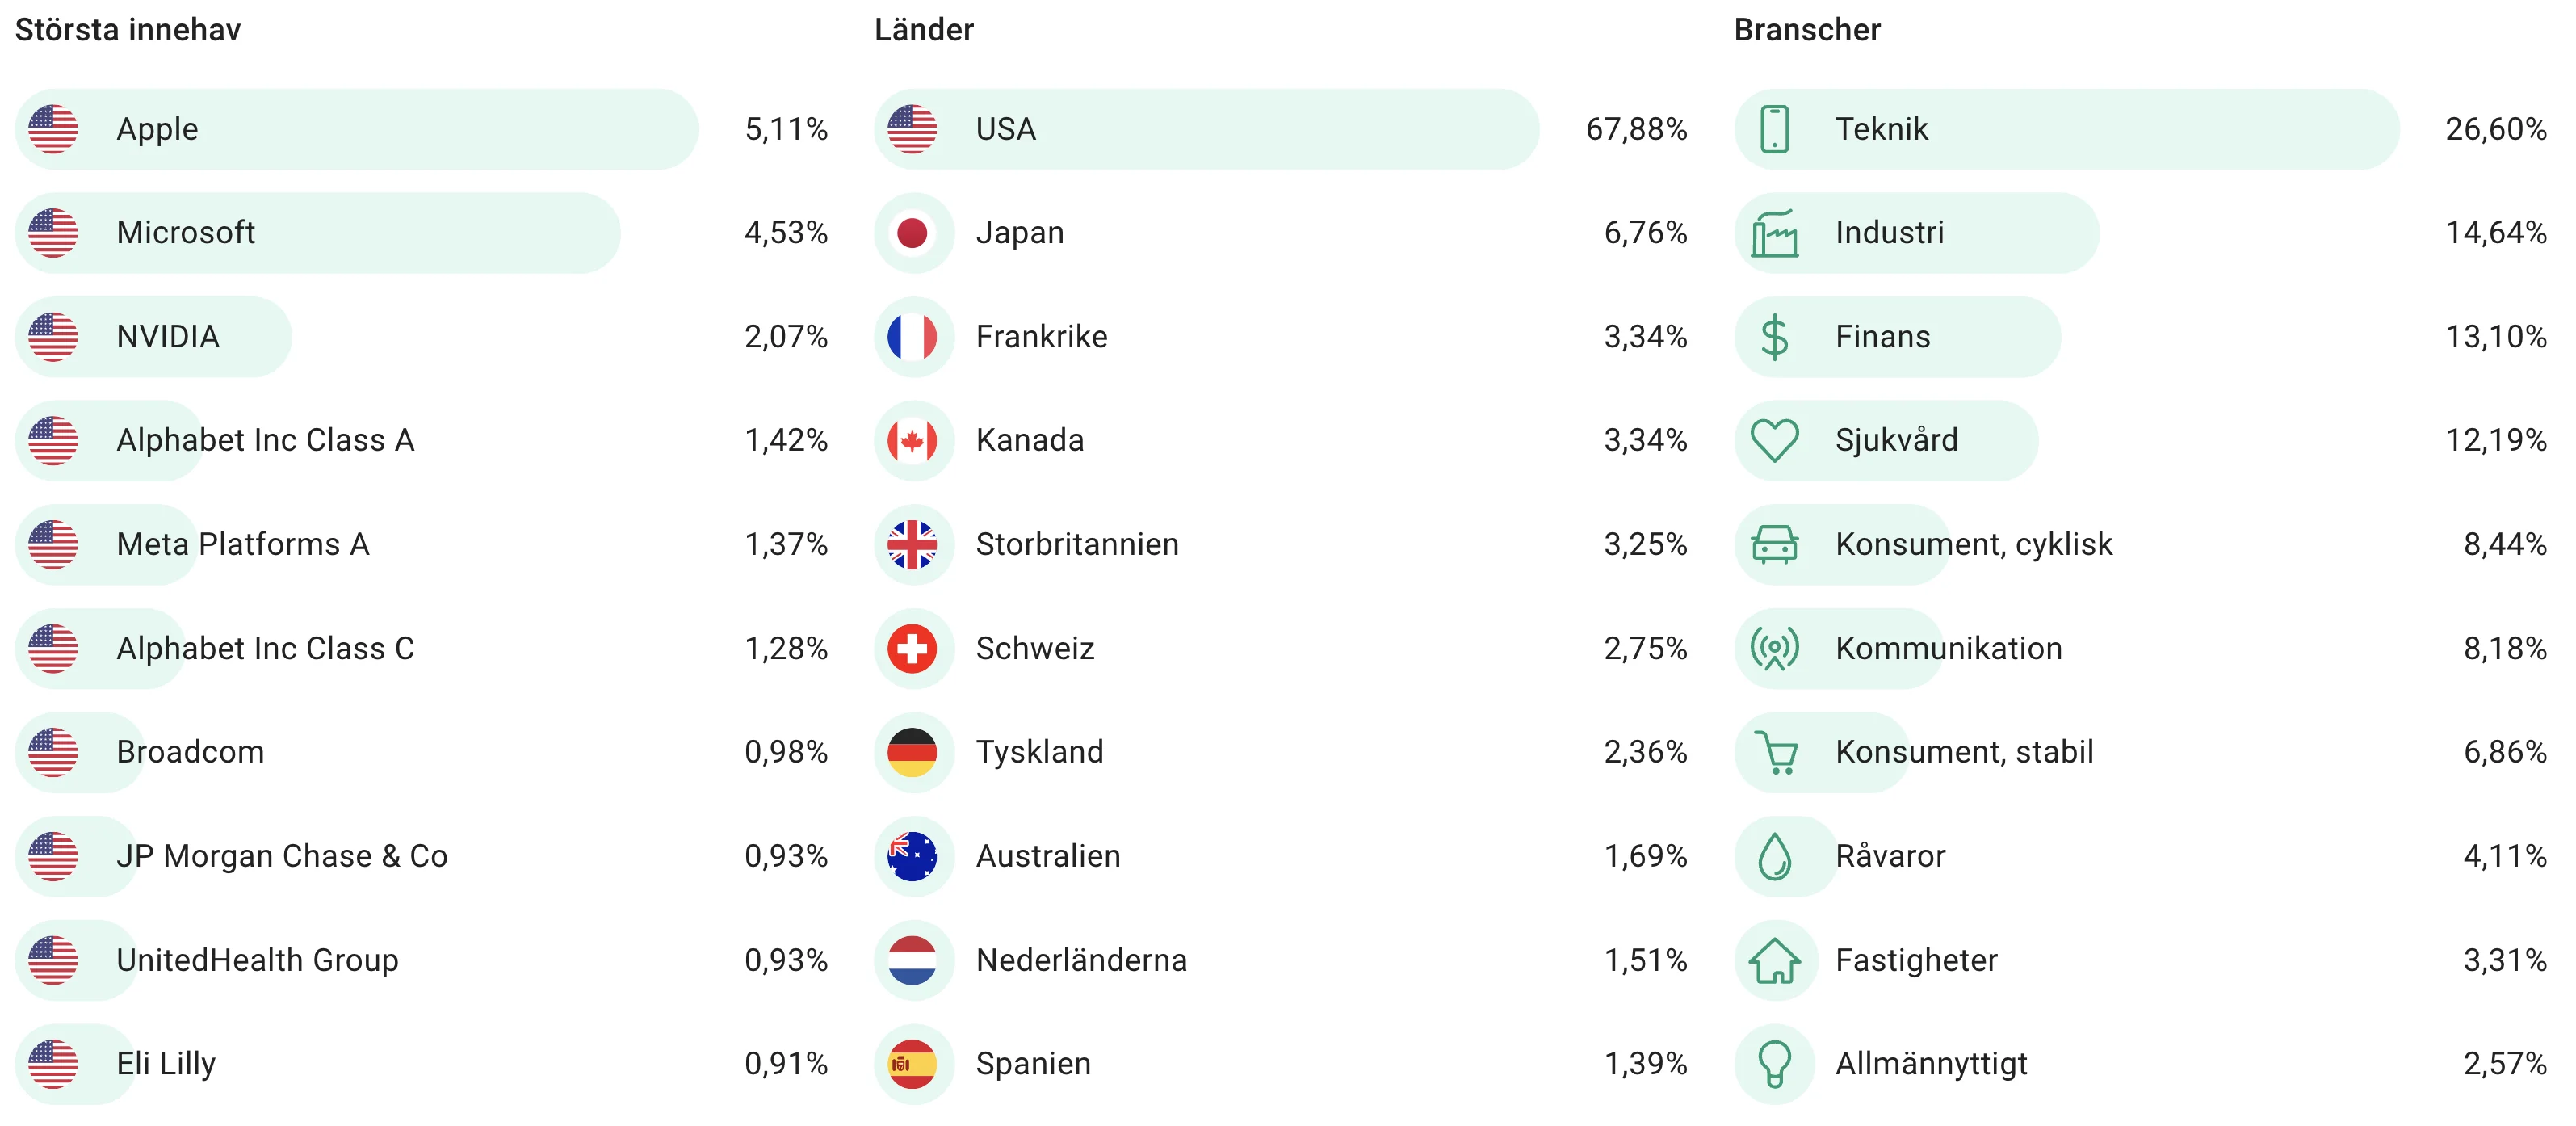
Task: Click the Teknik phone icon
Action: click(x=1774, y=129)
